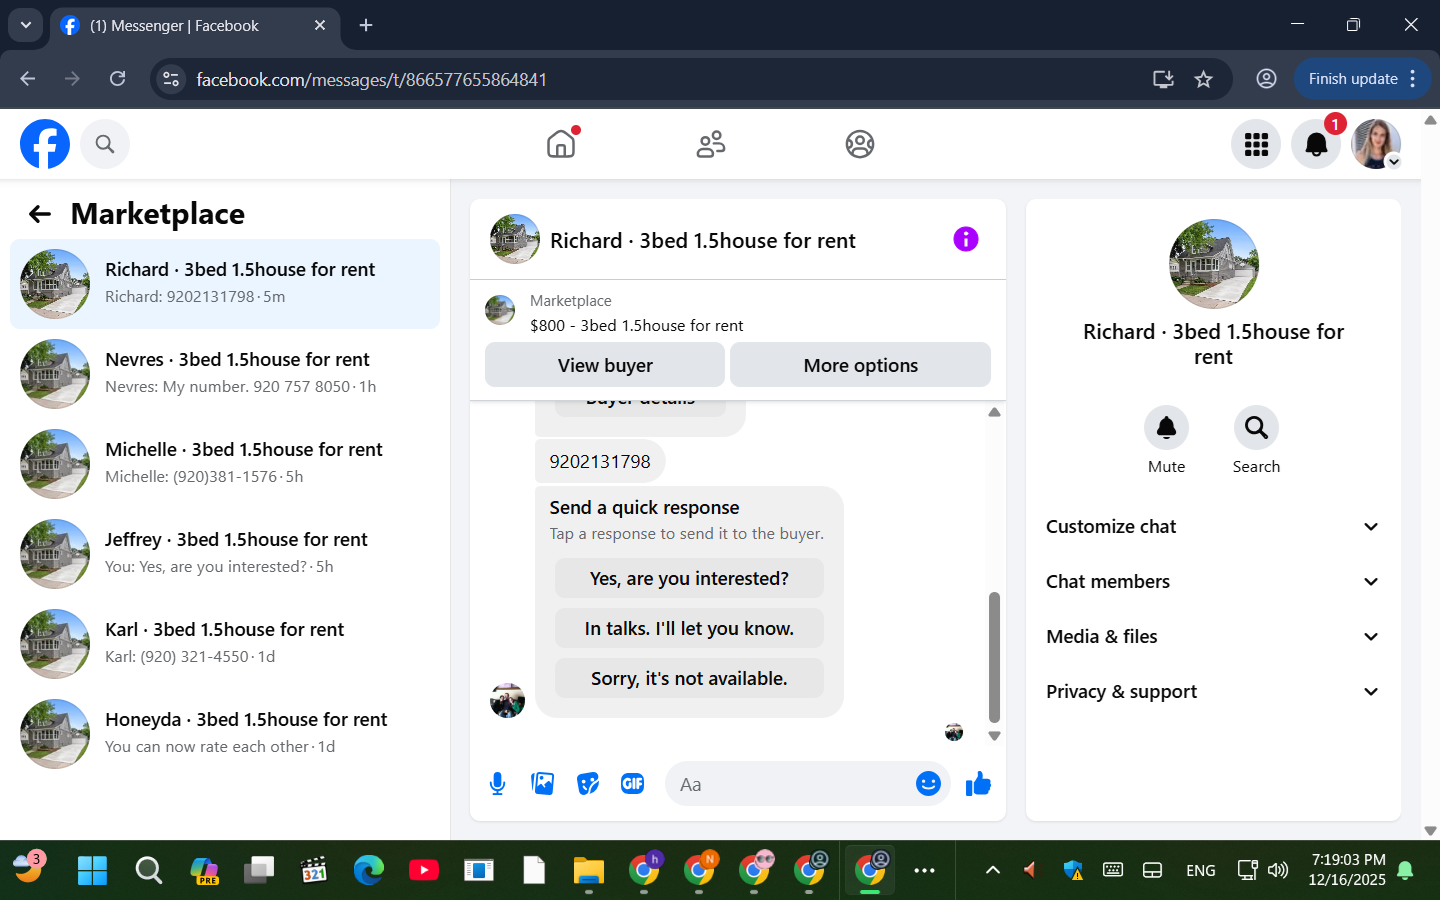Open Chrome profile icon
The image size is (1440, 900).
click(1266, 79)
